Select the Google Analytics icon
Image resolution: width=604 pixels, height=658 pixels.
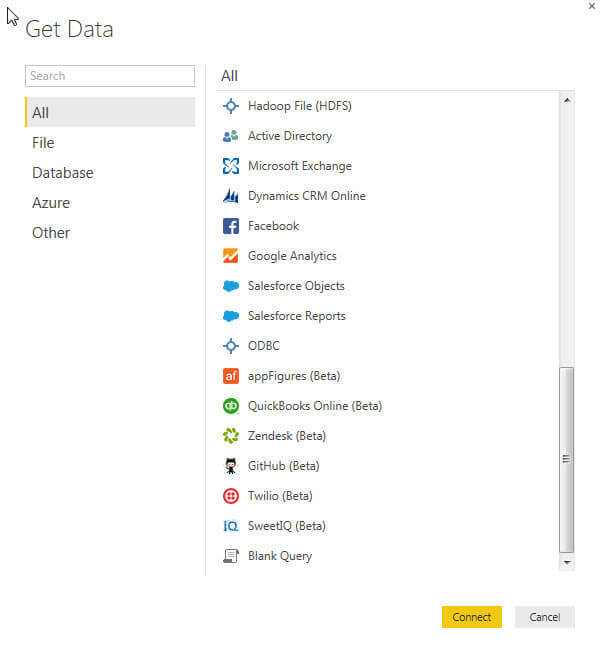231,256
